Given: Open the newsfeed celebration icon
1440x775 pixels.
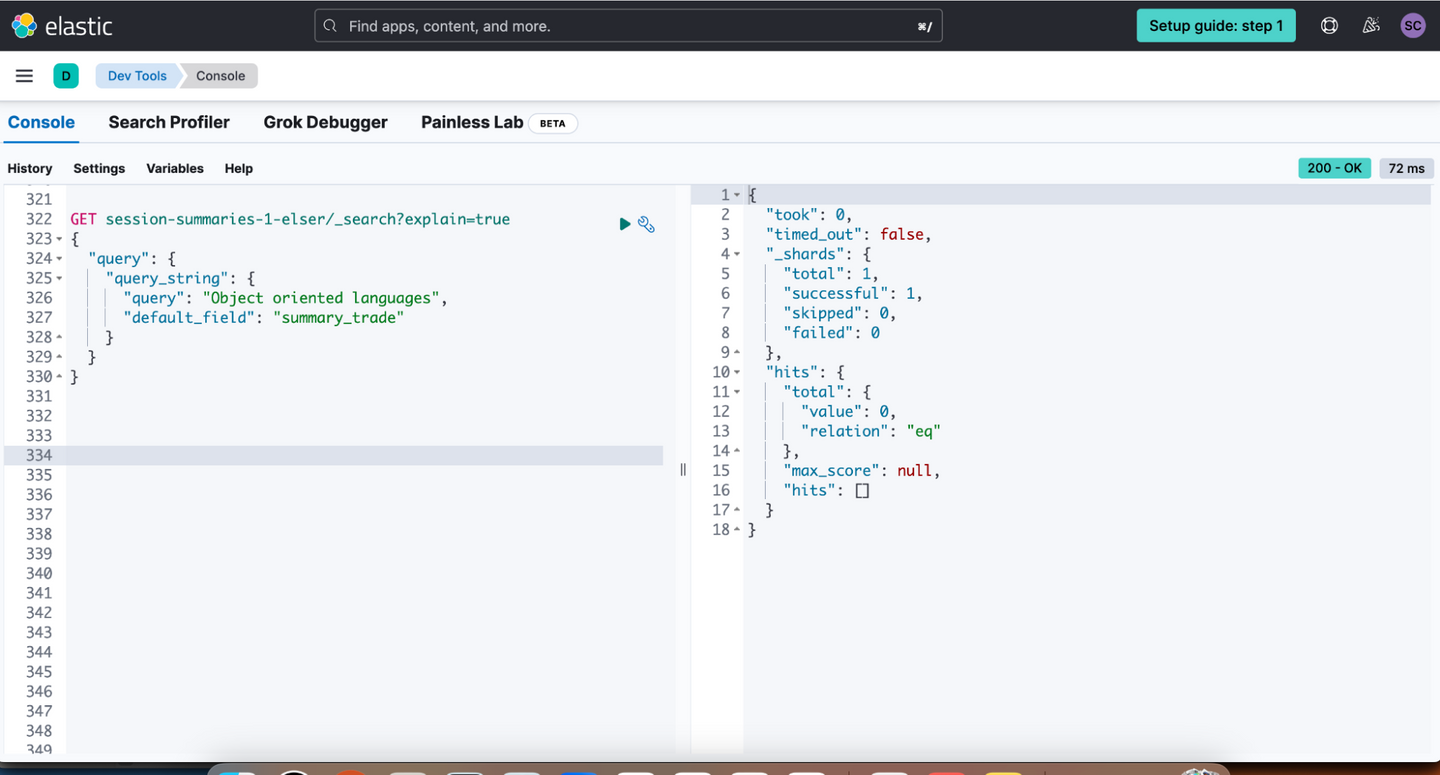Looking at the screenshot, I should point(1371,26).
